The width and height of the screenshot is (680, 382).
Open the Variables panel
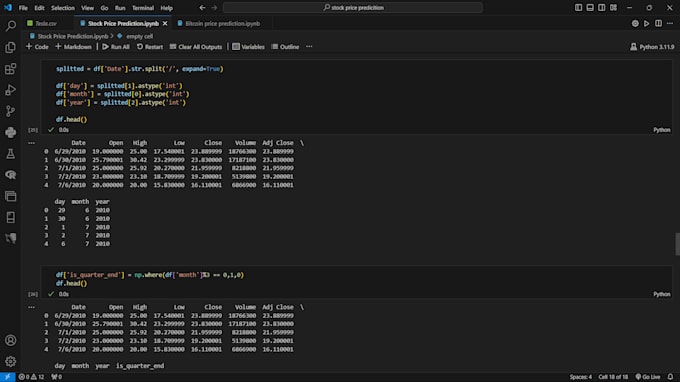pyautogui.click(x=248, y=46)
